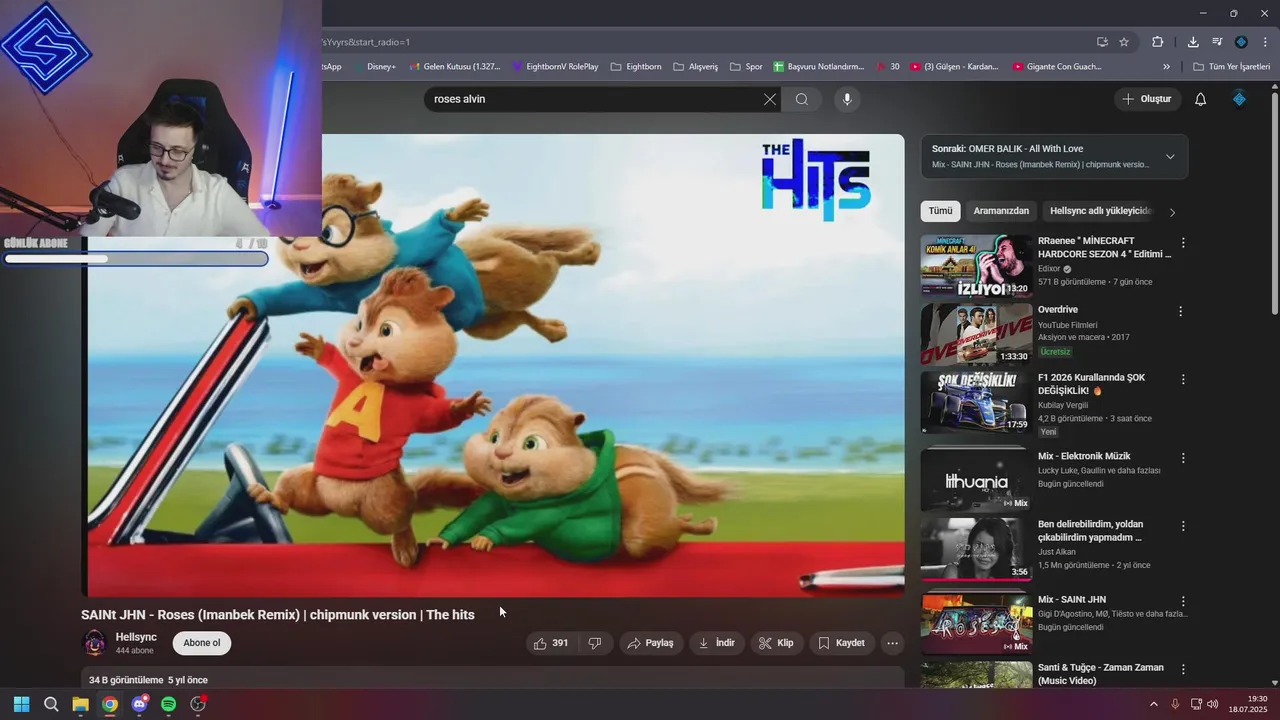Clear the search box with the X icon
Image resolution: width=1280 pixels, height=720 pixels.
coord(769,99)
